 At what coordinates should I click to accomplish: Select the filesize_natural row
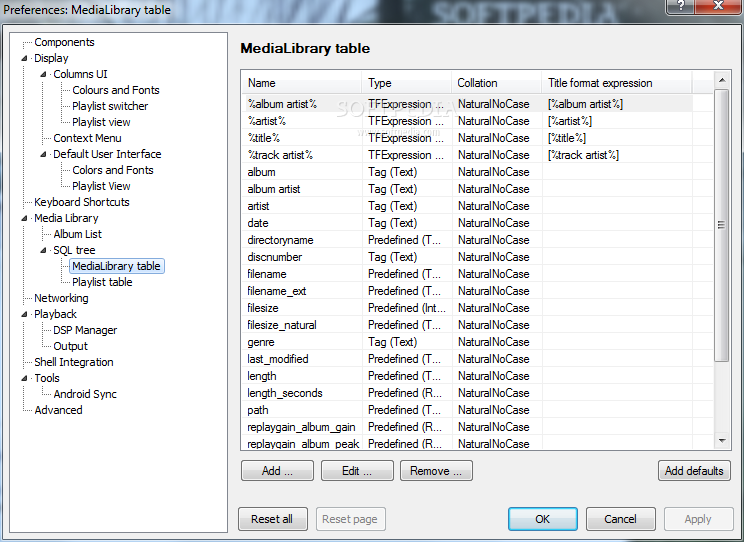[x=467, y=325]
